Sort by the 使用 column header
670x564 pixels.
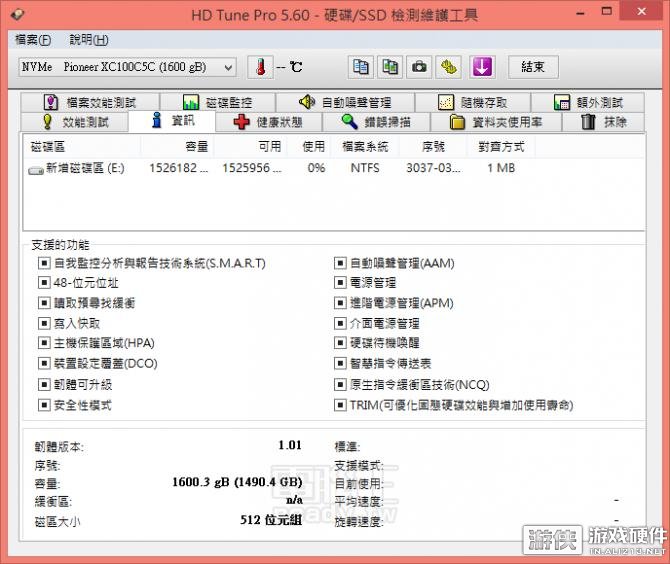tap(309, 147)
